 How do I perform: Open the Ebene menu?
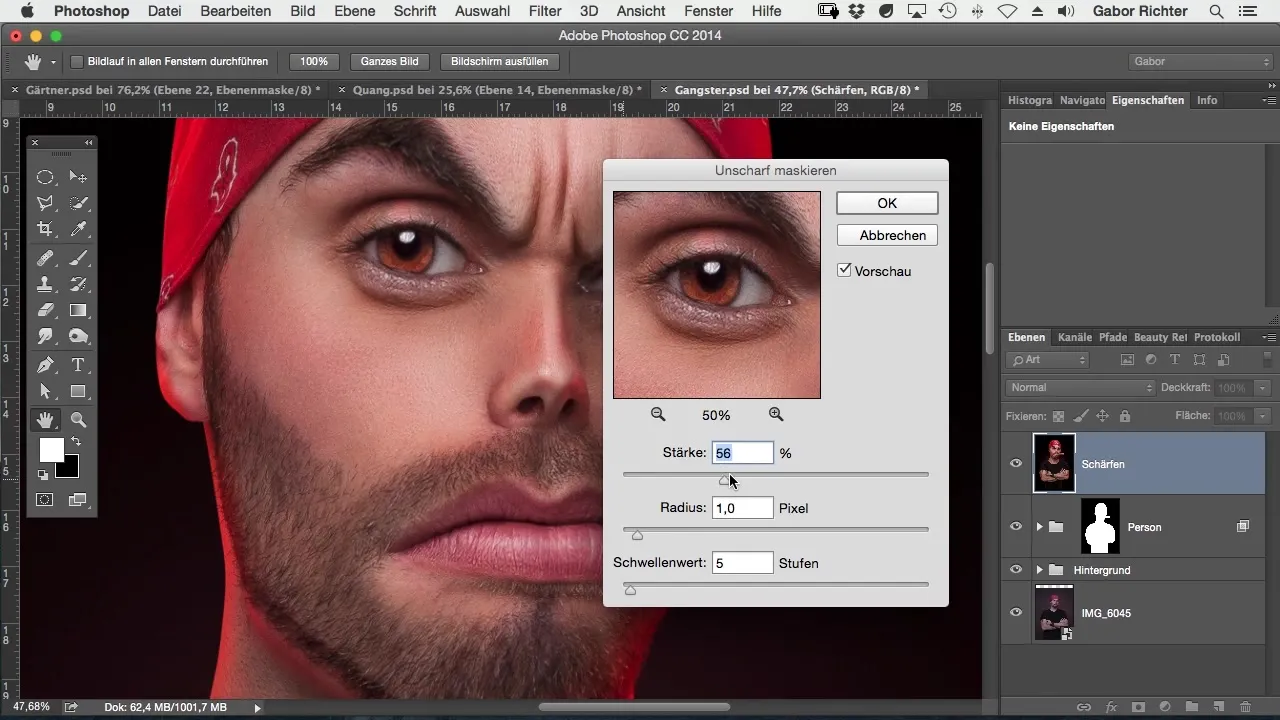tap(355, 11)
